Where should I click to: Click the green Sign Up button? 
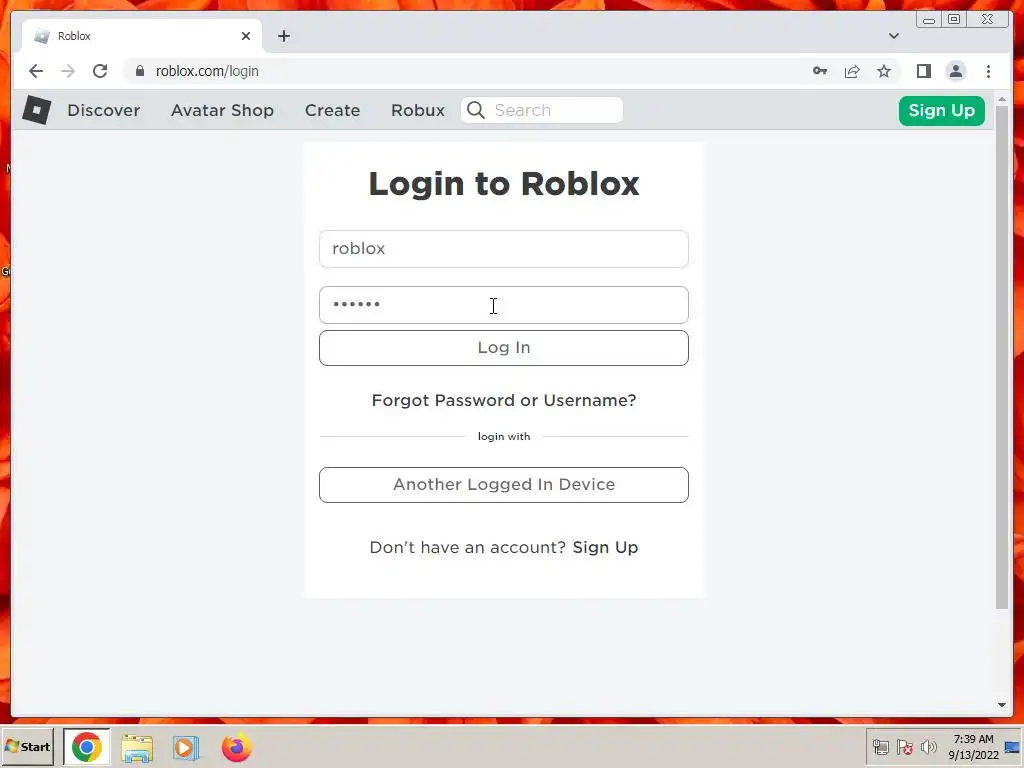pyautogui.click(x=942, y=110)
